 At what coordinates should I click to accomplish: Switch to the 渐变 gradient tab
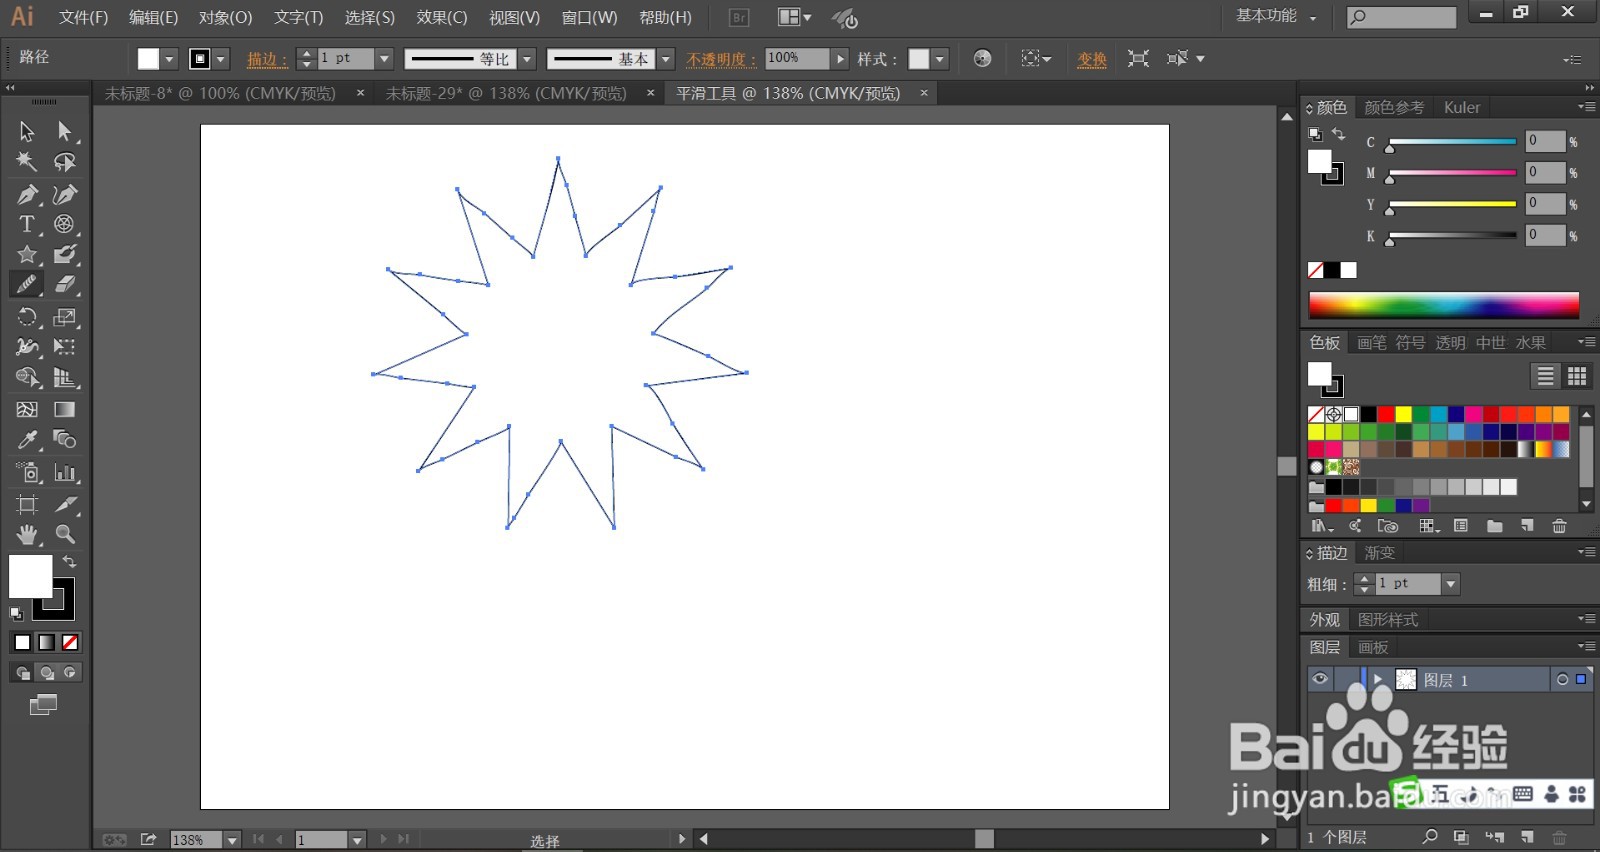(1379, 553)
